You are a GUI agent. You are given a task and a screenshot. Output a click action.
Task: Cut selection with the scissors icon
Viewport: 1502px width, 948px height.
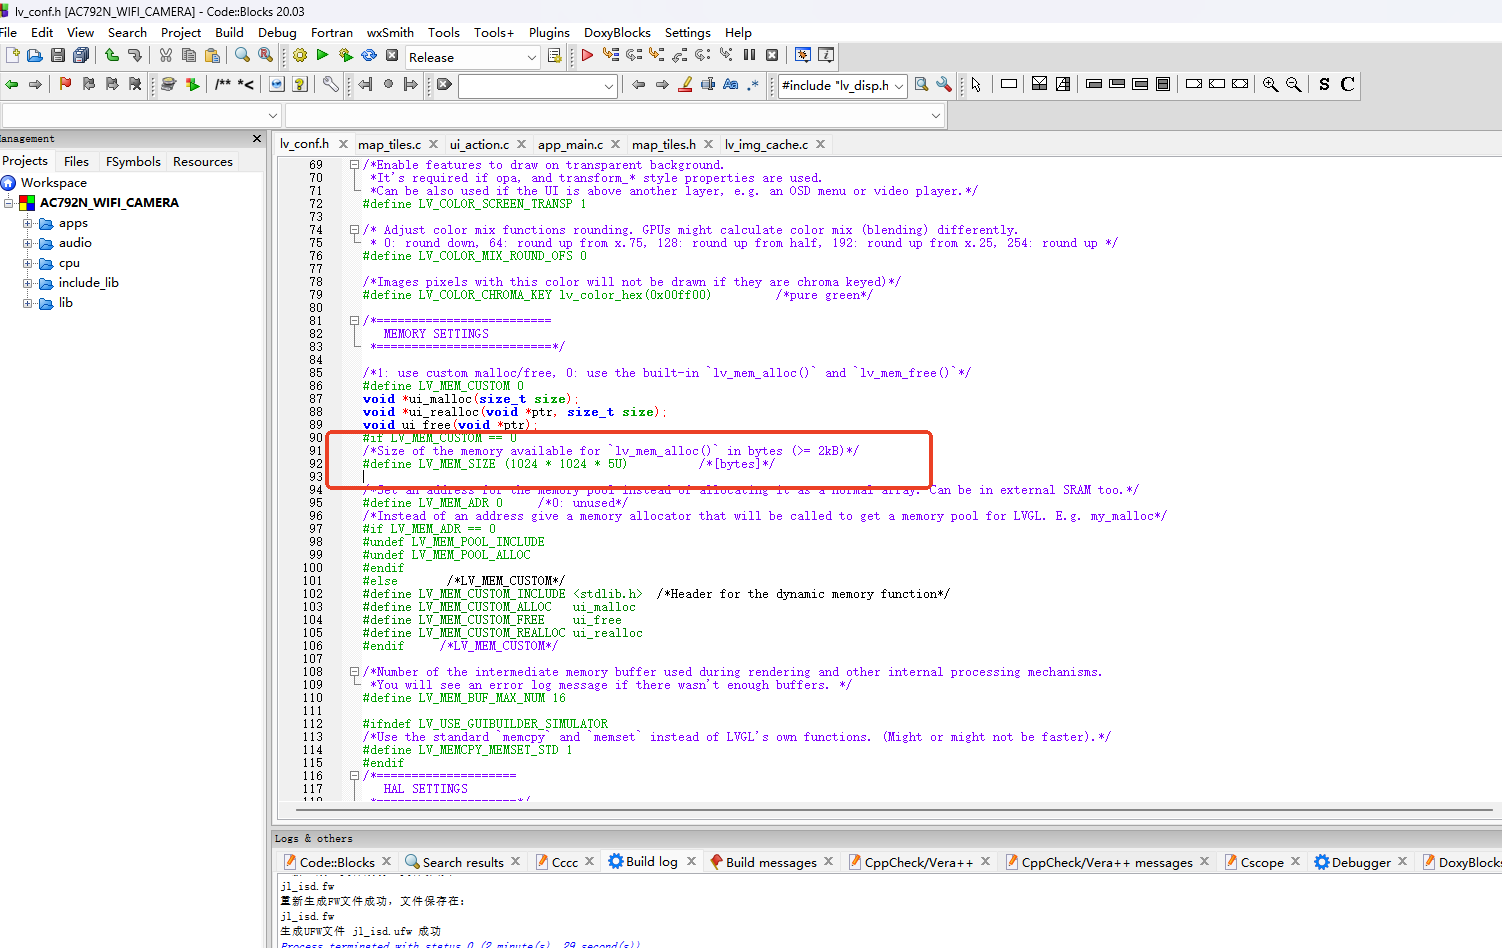coord(166,56)
